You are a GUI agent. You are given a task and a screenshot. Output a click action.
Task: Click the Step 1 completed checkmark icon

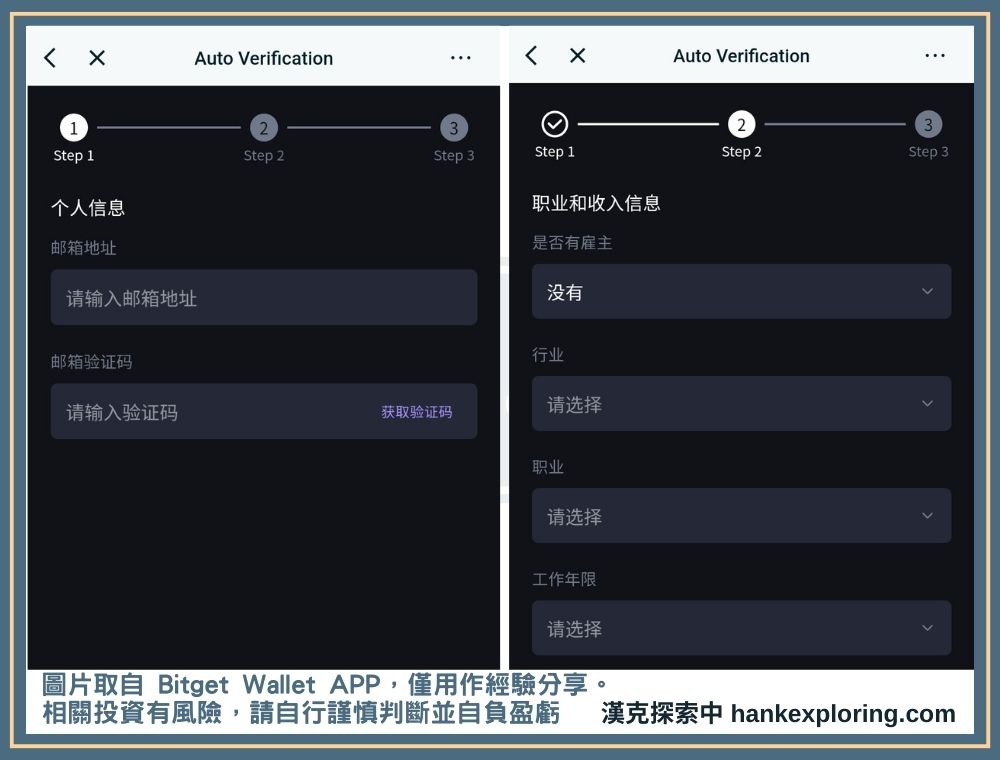[554, 124]
